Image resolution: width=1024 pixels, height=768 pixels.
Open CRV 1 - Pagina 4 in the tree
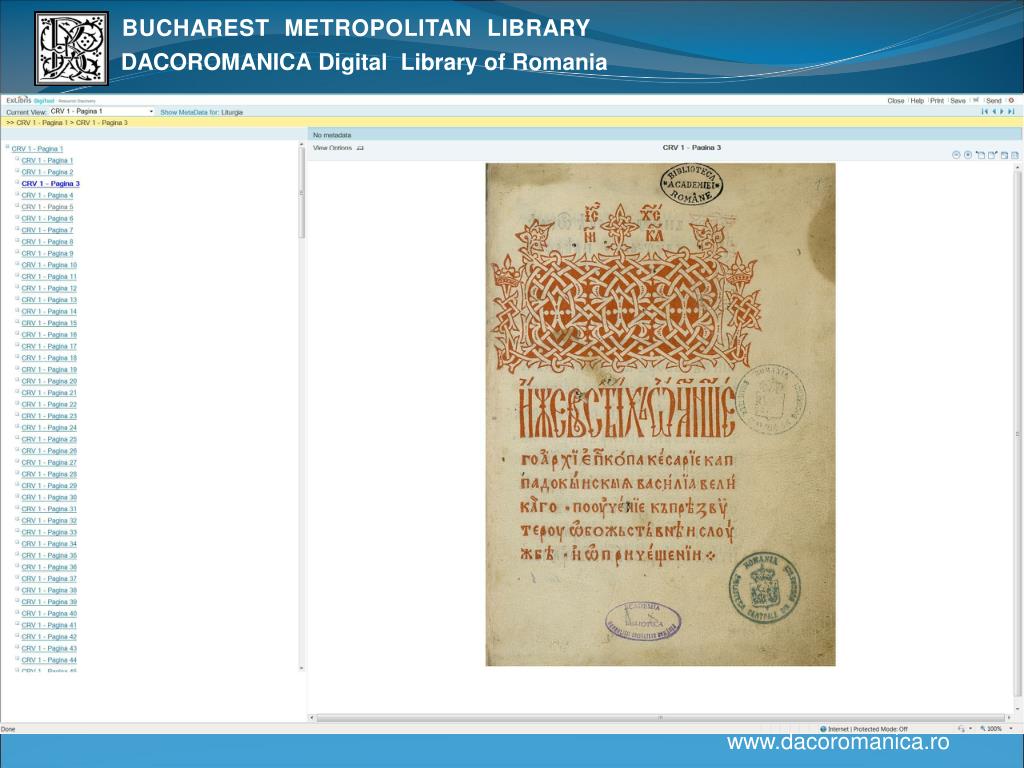pos(47,195)
